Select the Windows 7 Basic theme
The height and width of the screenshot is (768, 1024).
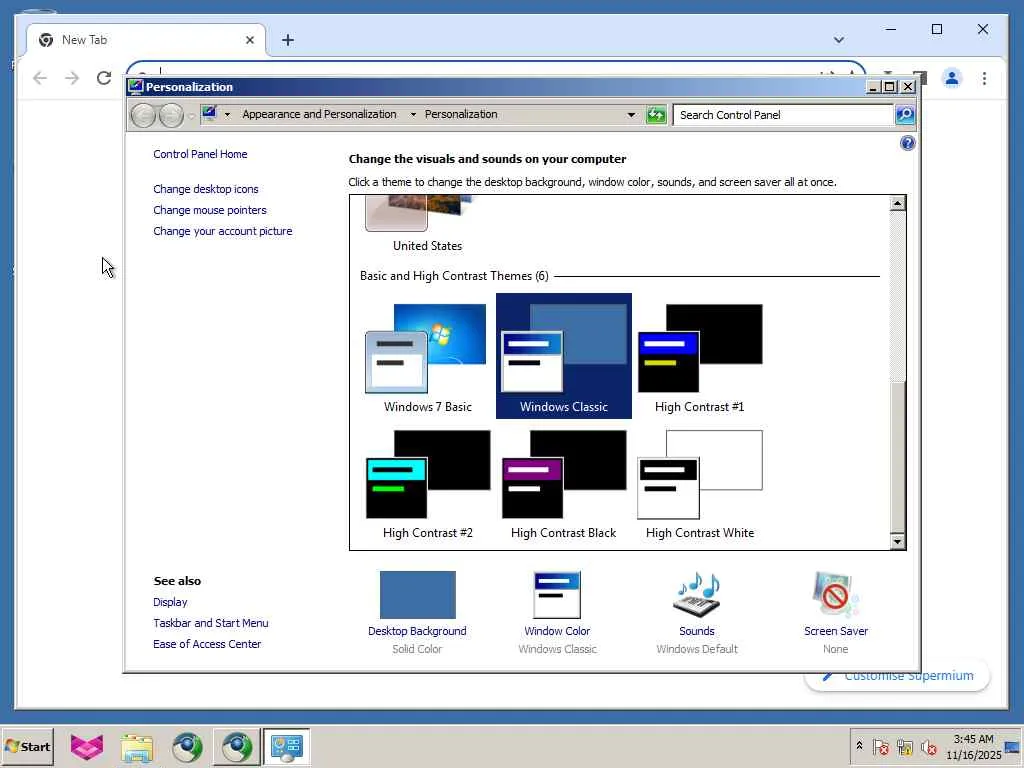coord(427,357)
